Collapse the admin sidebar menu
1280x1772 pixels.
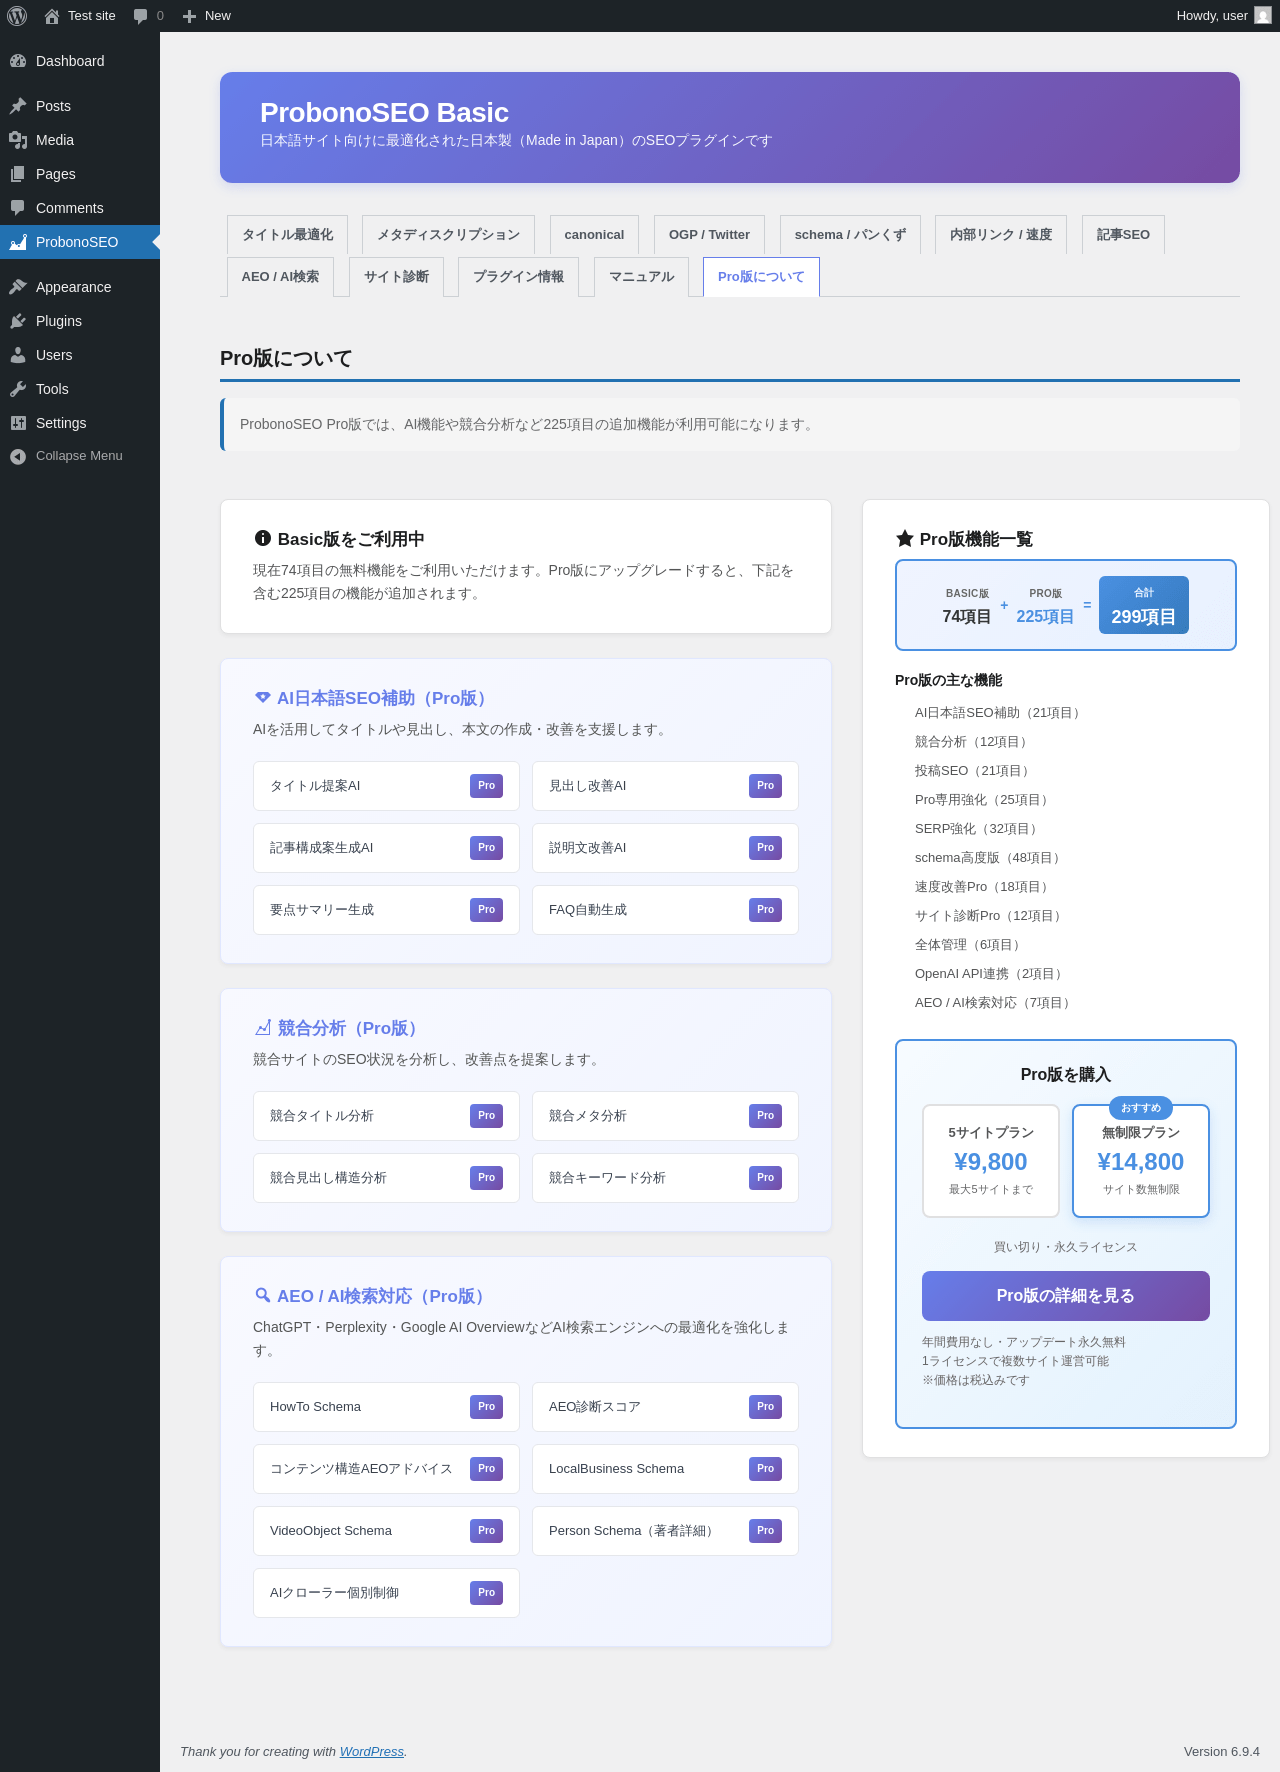79,456
